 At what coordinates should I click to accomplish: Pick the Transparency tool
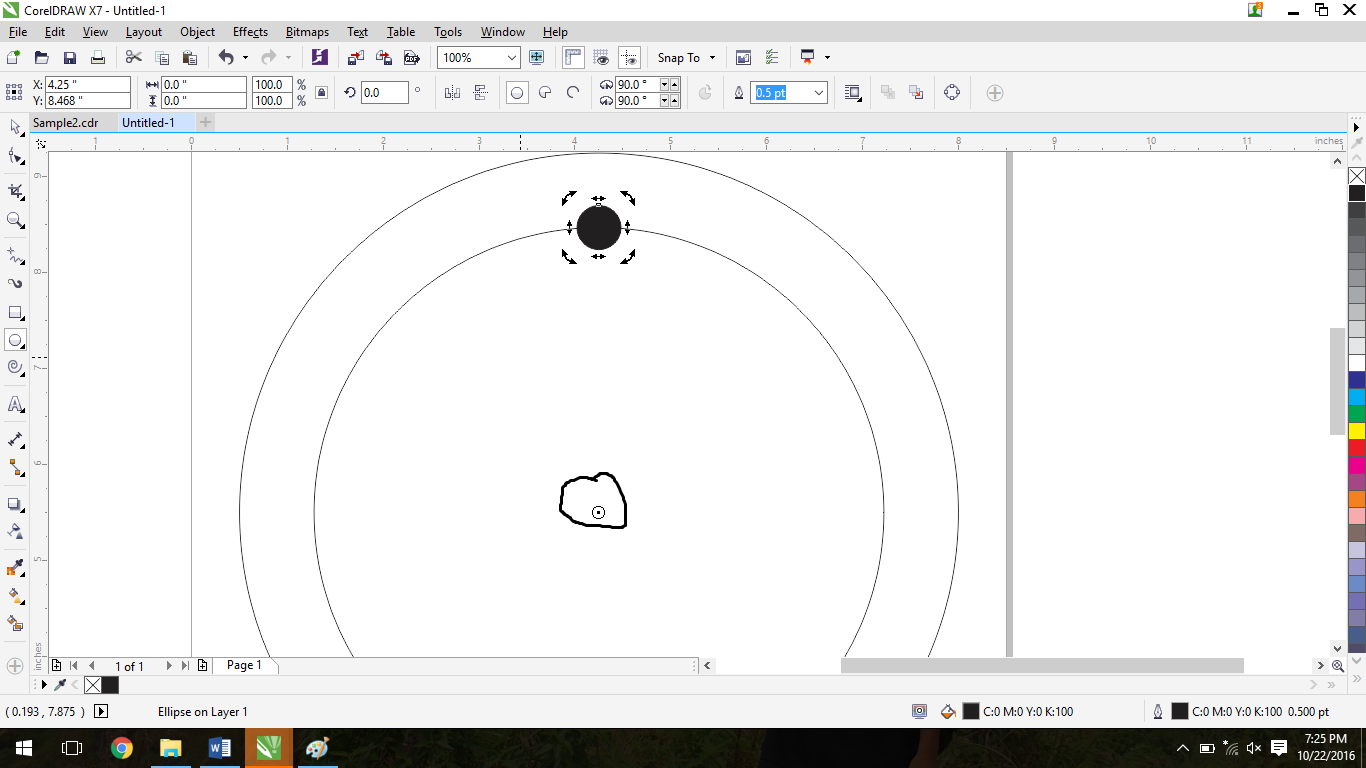(15, 531)
